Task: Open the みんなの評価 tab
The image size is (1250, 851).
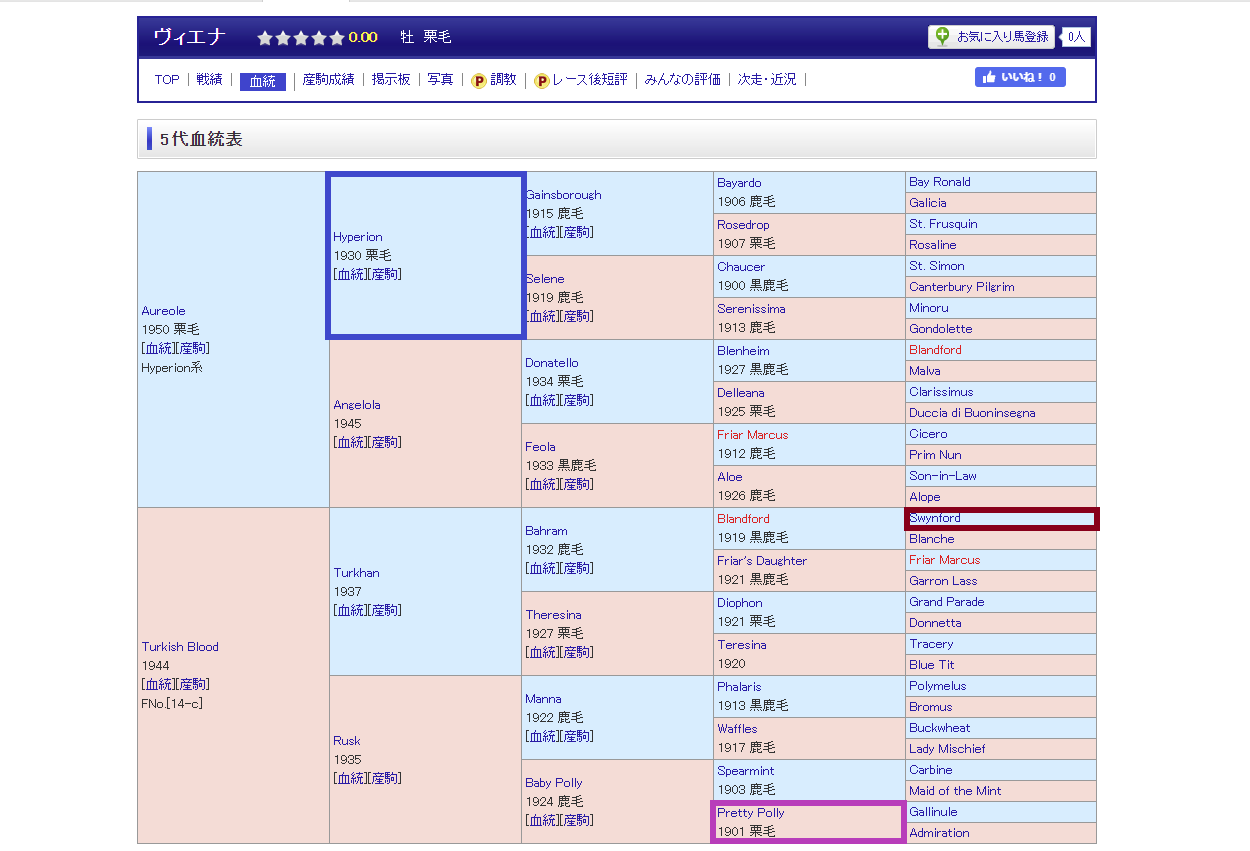Action: point(683,79)
